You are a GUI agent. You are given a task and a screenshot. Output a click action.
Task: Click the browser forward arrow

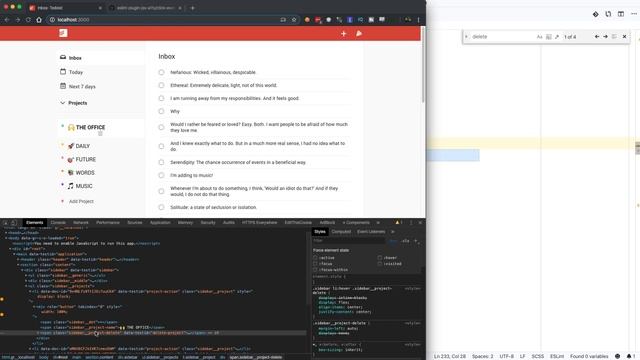[x=18, y=20]
